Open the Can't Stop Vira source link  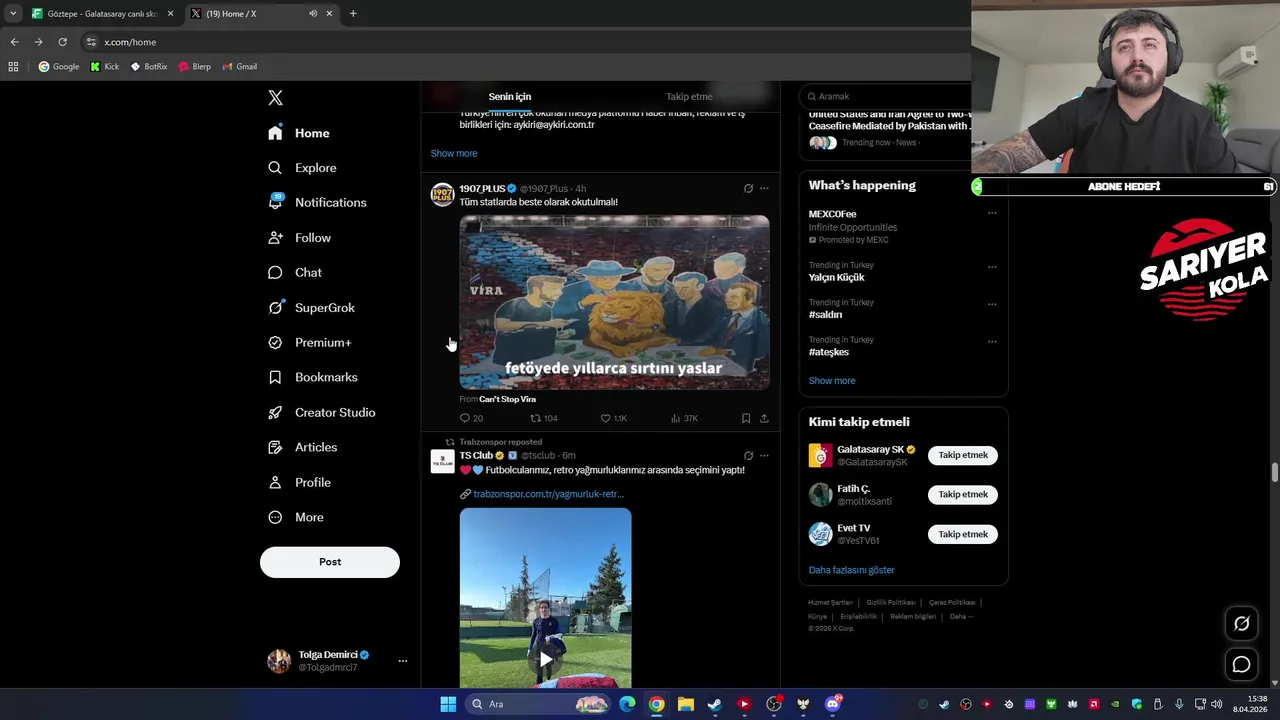(507, 399)
